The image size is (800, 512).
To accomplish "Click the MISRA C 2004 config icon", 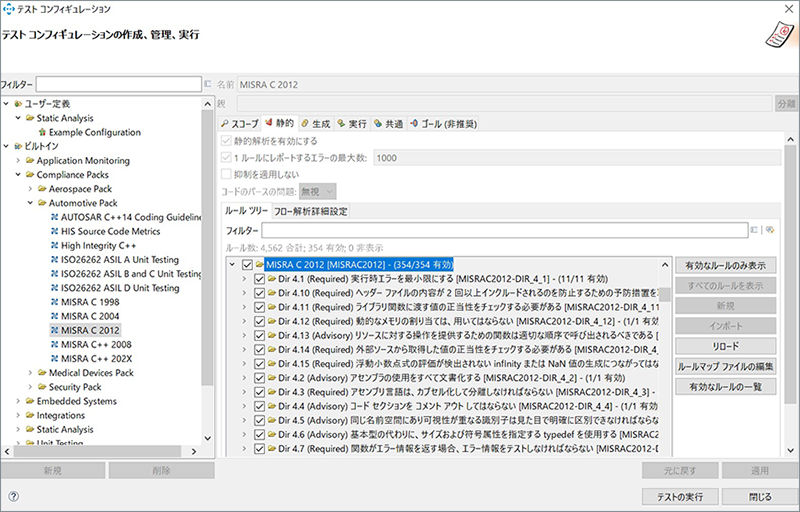I will tap(55, 316).
